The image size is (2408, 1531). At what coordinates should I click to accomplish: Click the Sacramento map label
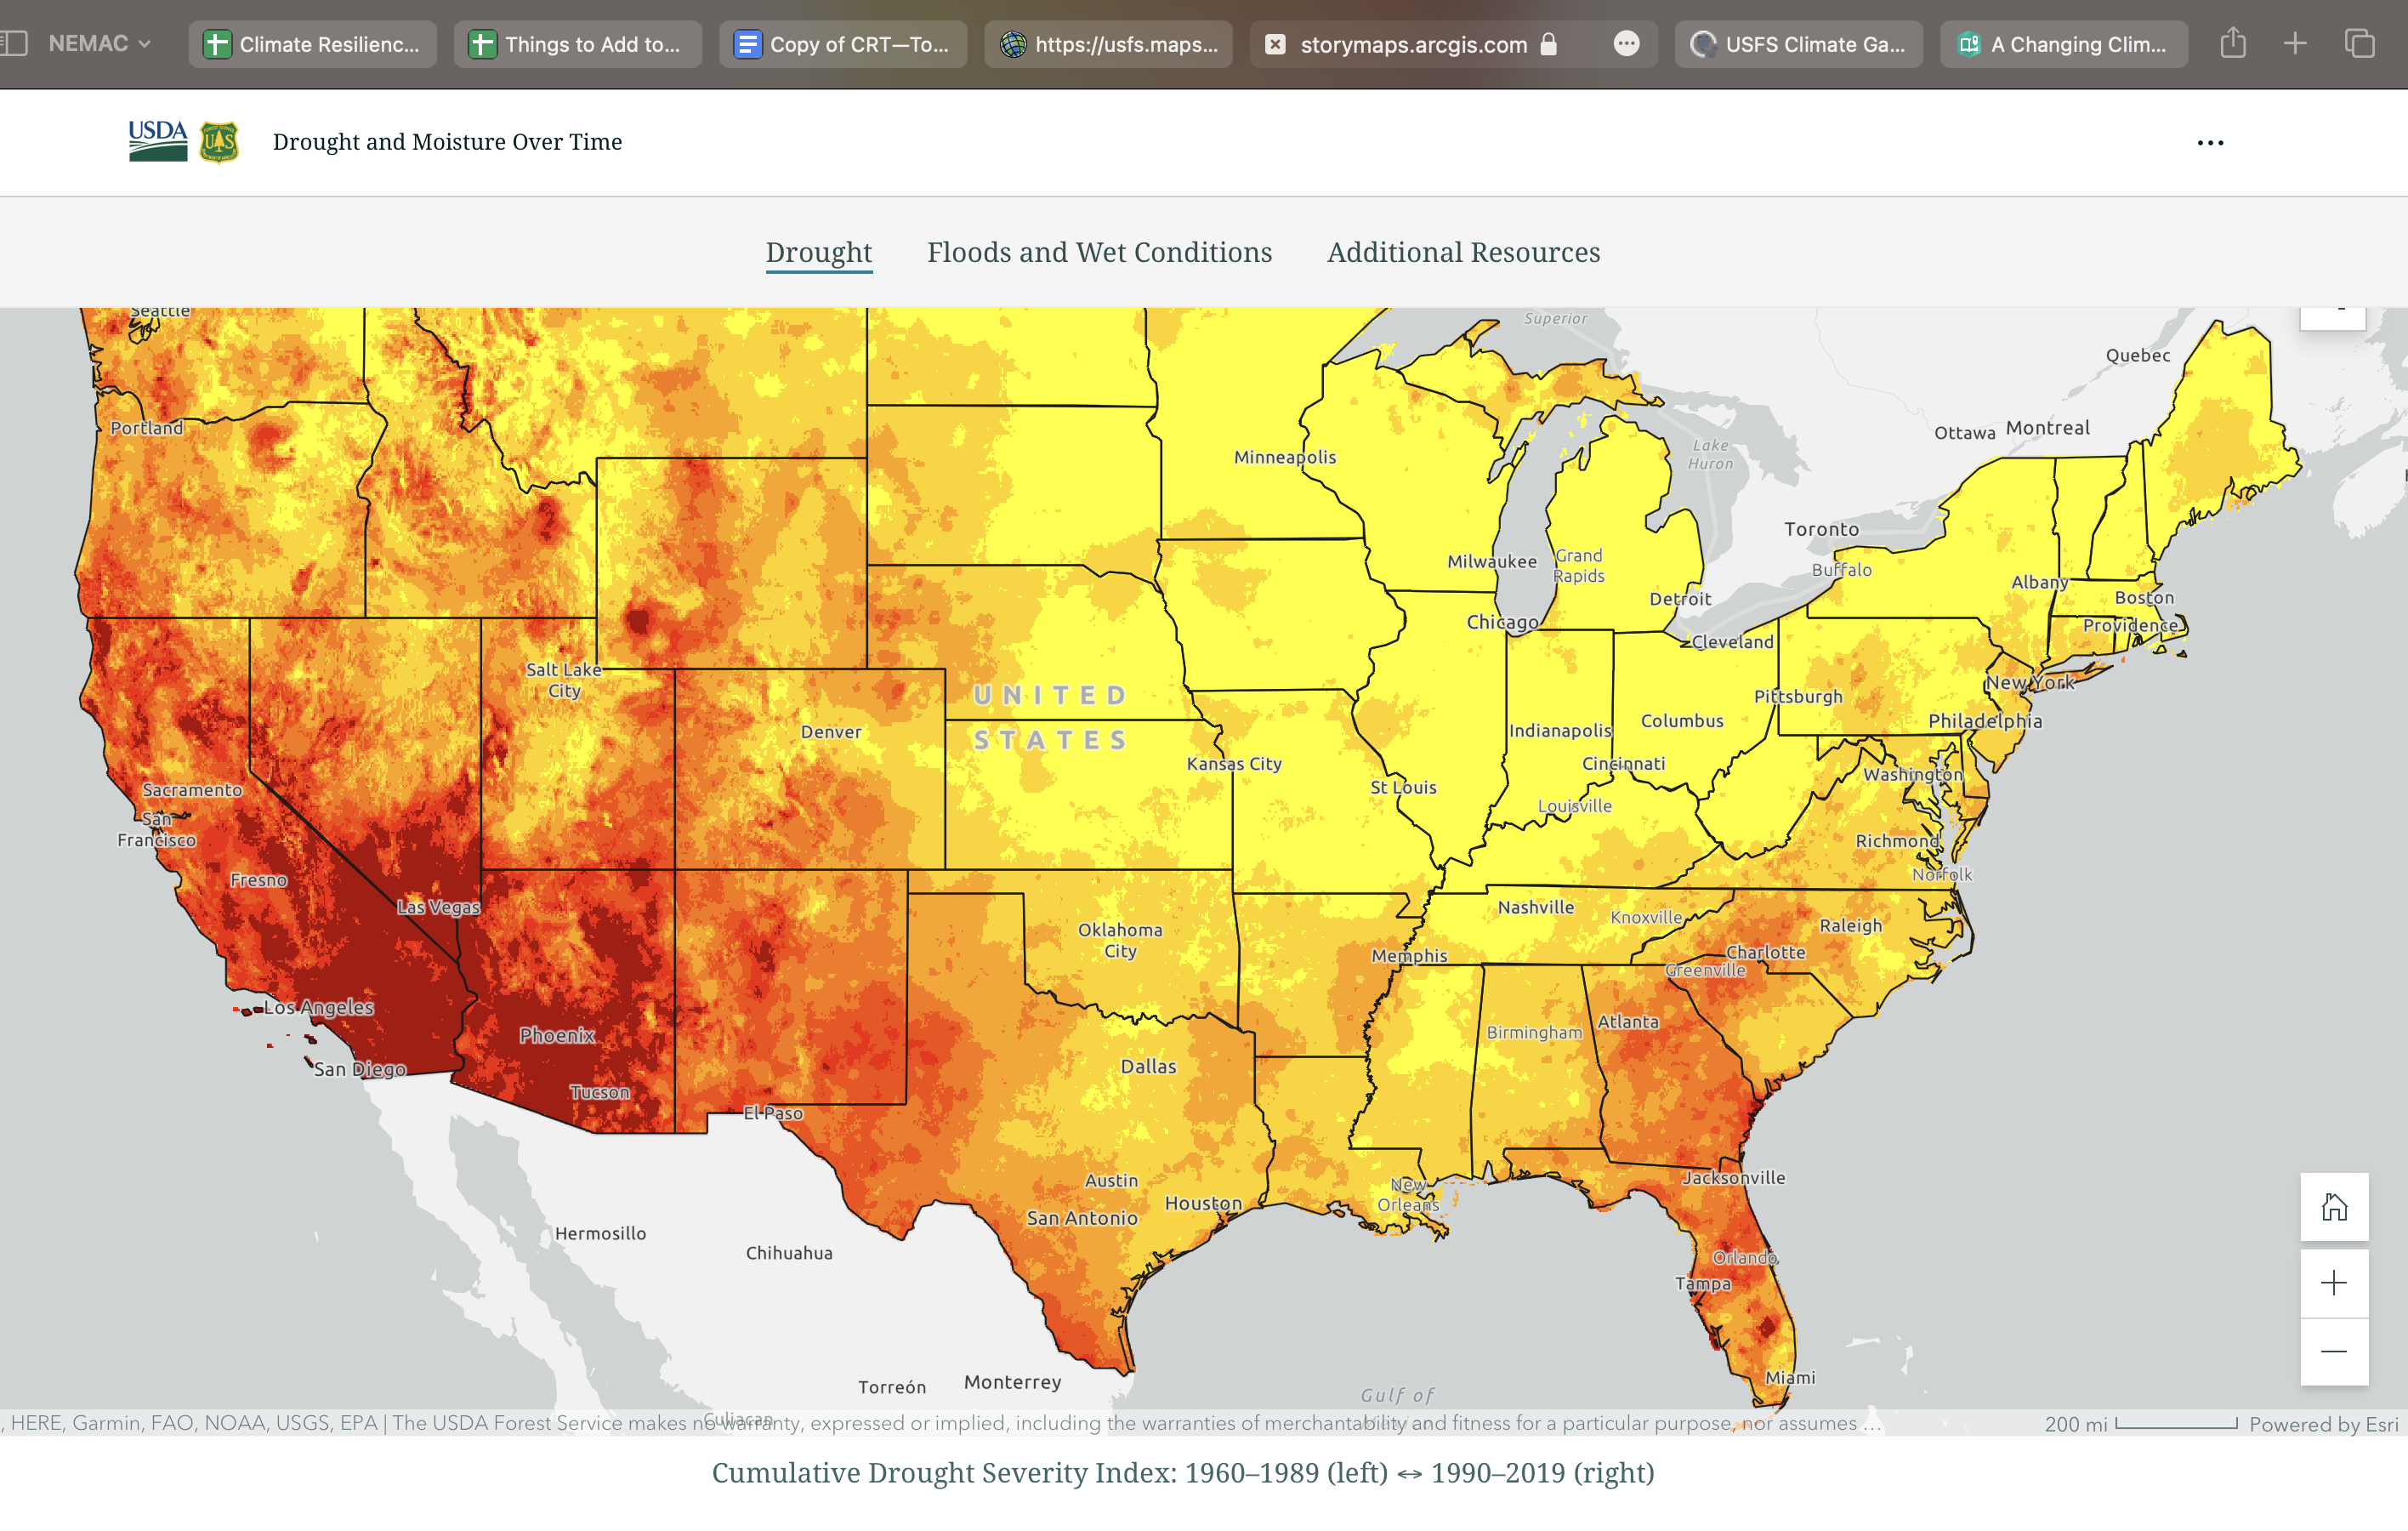point(192,789)
